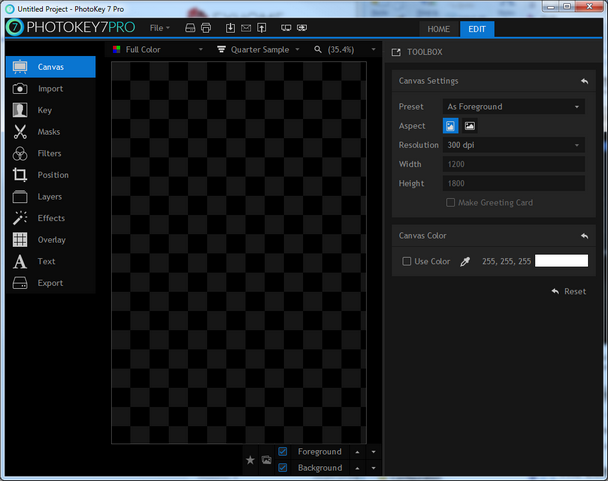This screenshot has height=481, width=608.
Task: Open the Effects magic wand panel
Action: 50,218
